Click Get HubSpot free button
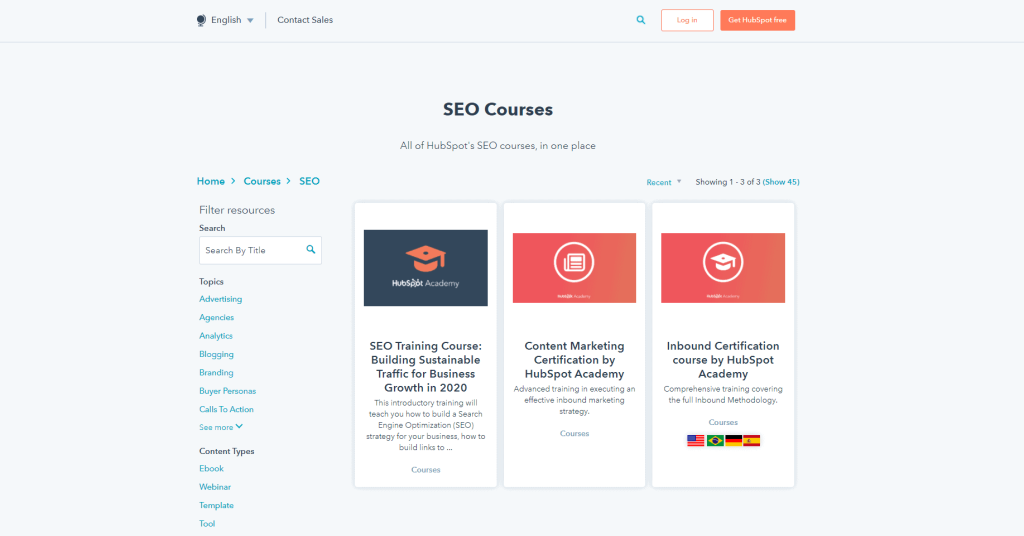The image size is (1024, 536). [x=758, y=20]
